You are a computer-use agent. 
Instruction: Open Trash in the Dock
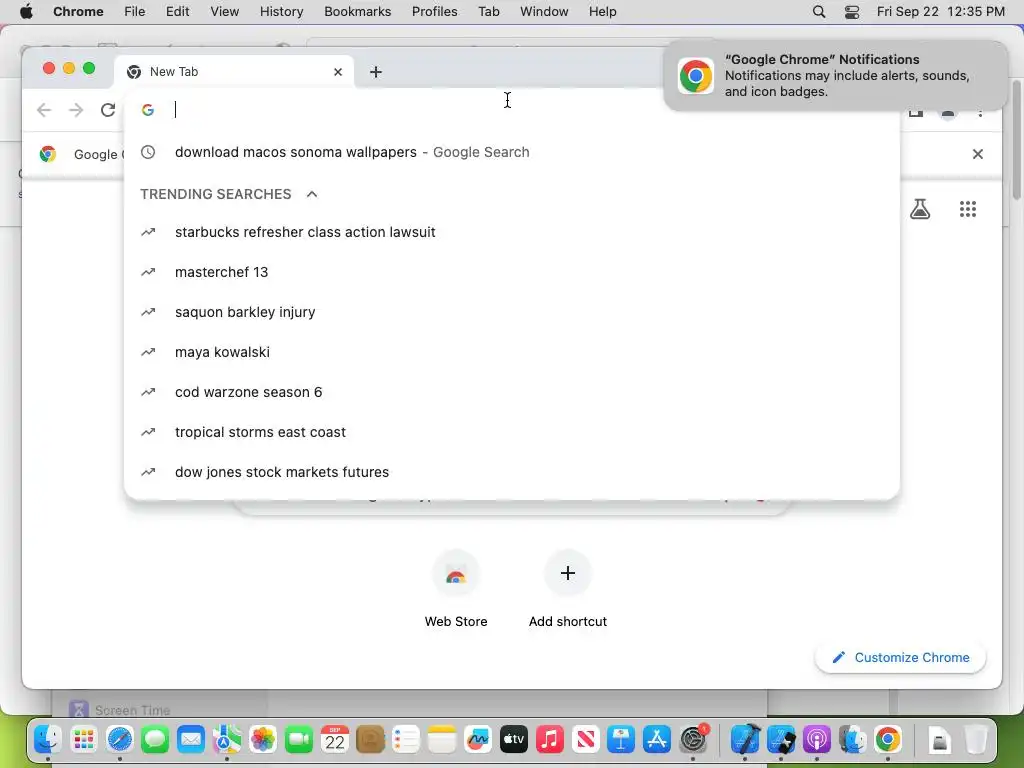976,739
